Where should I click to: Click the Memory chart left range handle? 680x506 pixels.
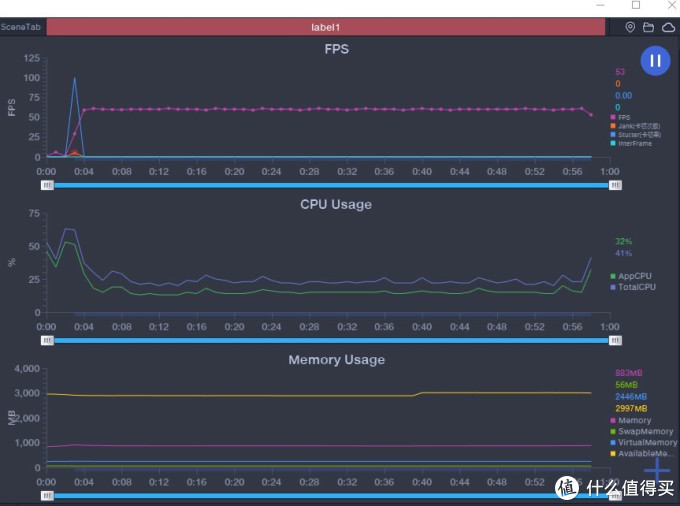click(47, 495)
